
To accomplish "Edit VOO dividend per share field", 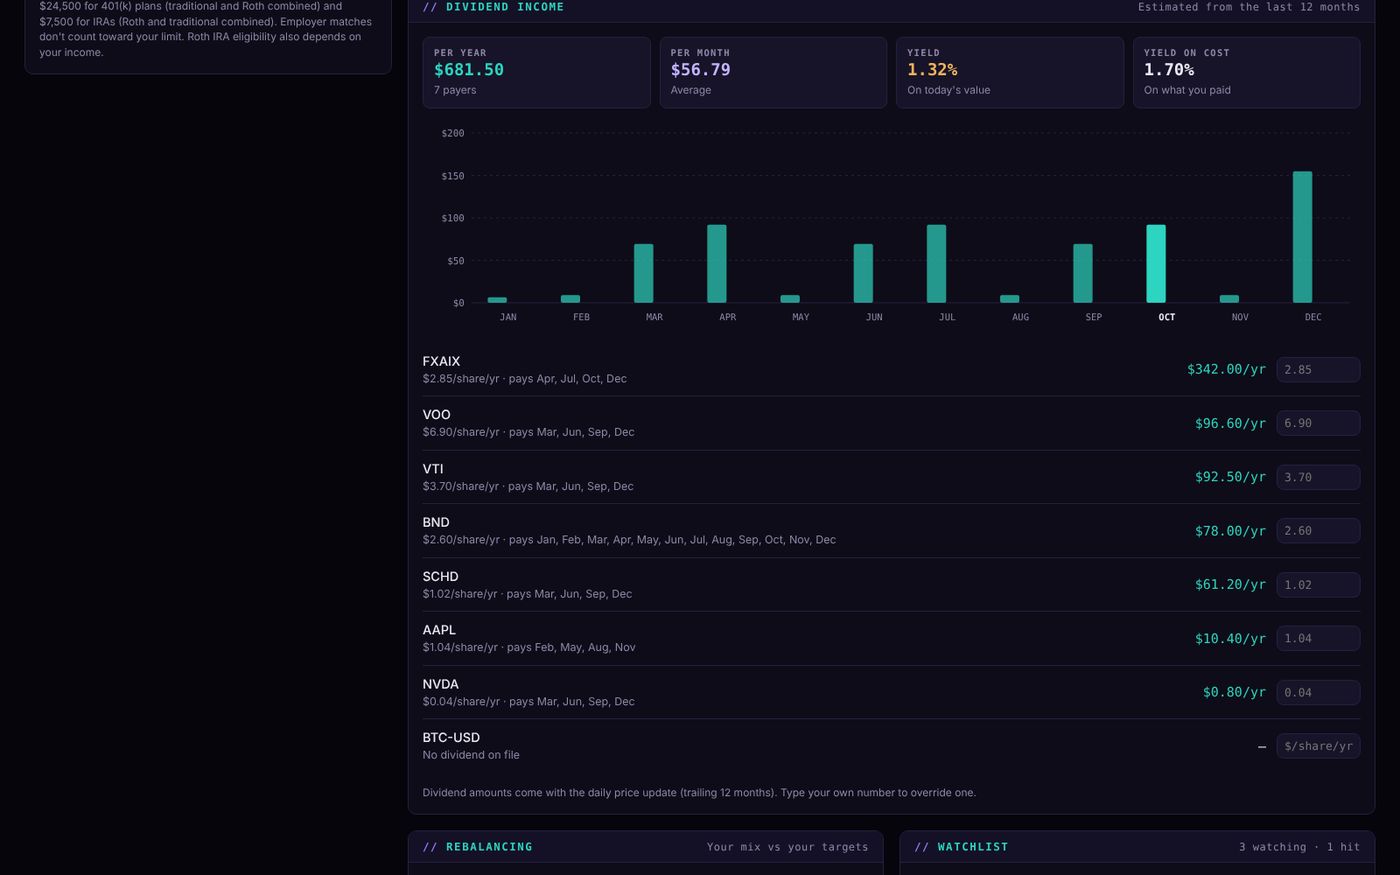I will (x=1318, y=423).
